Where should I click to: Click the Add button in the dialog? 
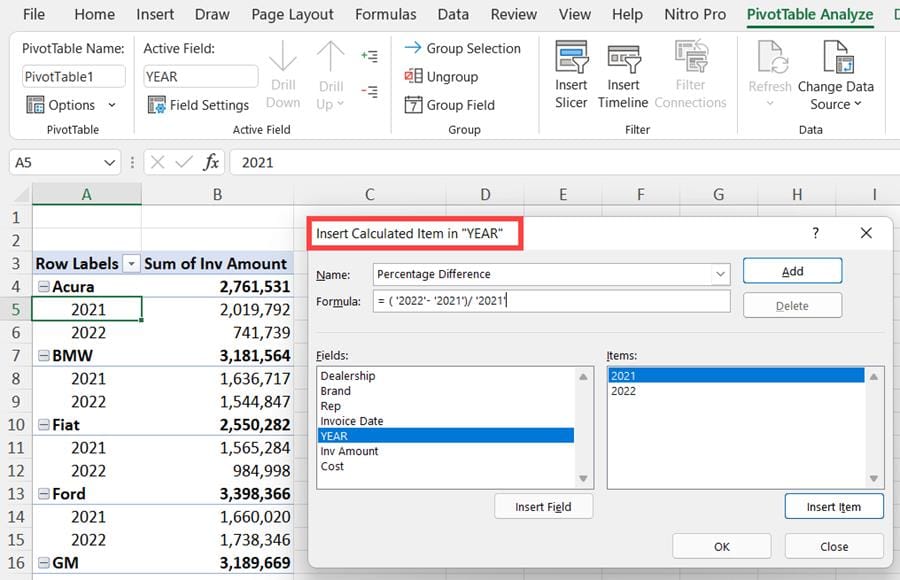(x=791, y=272)
